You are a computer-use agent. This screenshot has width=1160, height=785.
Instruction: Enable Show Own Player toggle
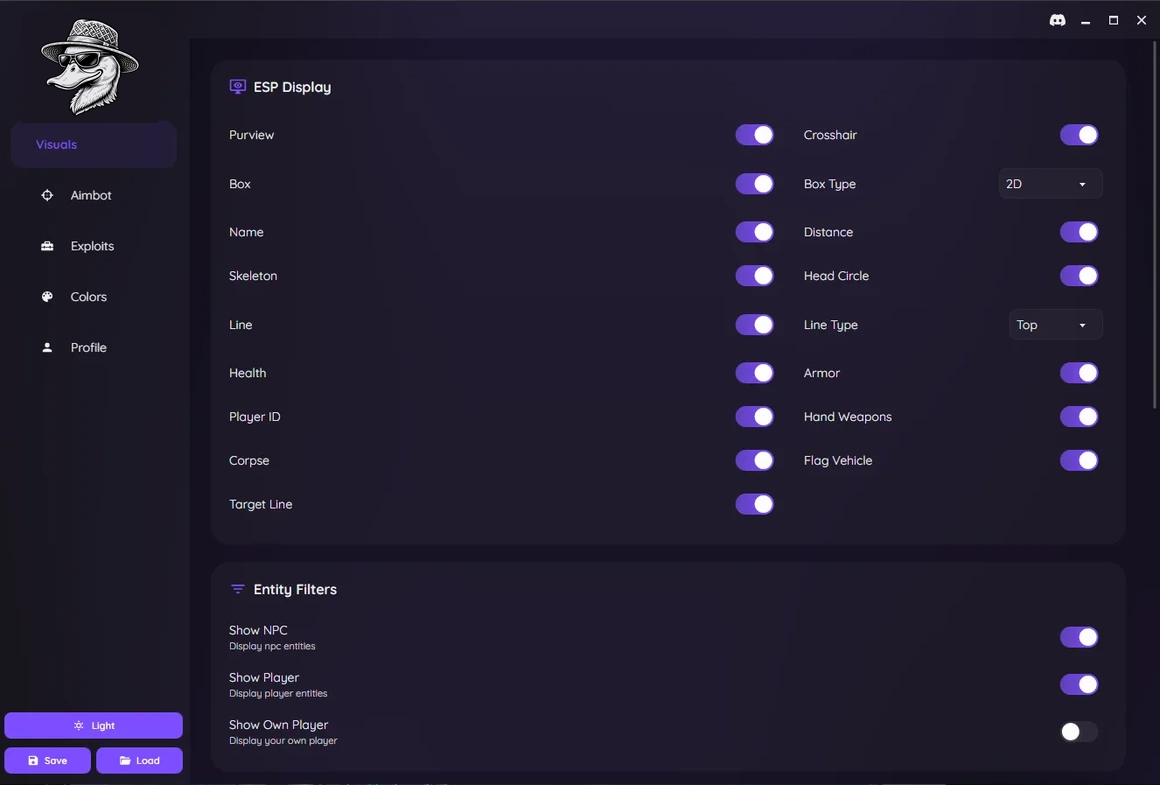pos(1079,732)
